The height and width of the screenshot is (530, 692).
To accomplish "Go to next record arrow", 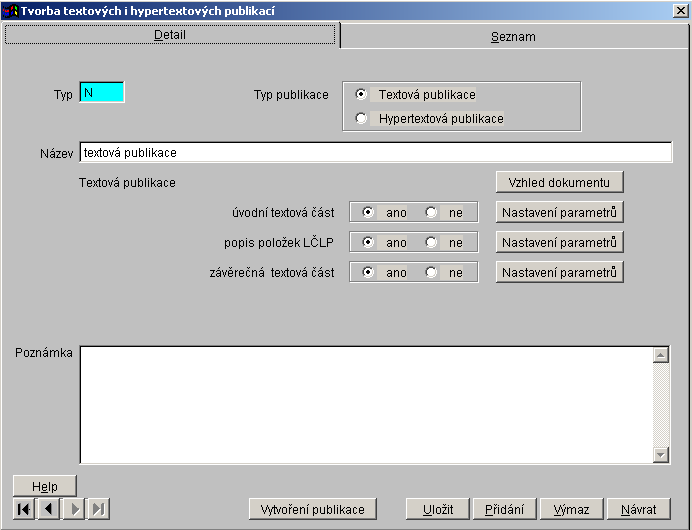I will click(x=73, y=509).
